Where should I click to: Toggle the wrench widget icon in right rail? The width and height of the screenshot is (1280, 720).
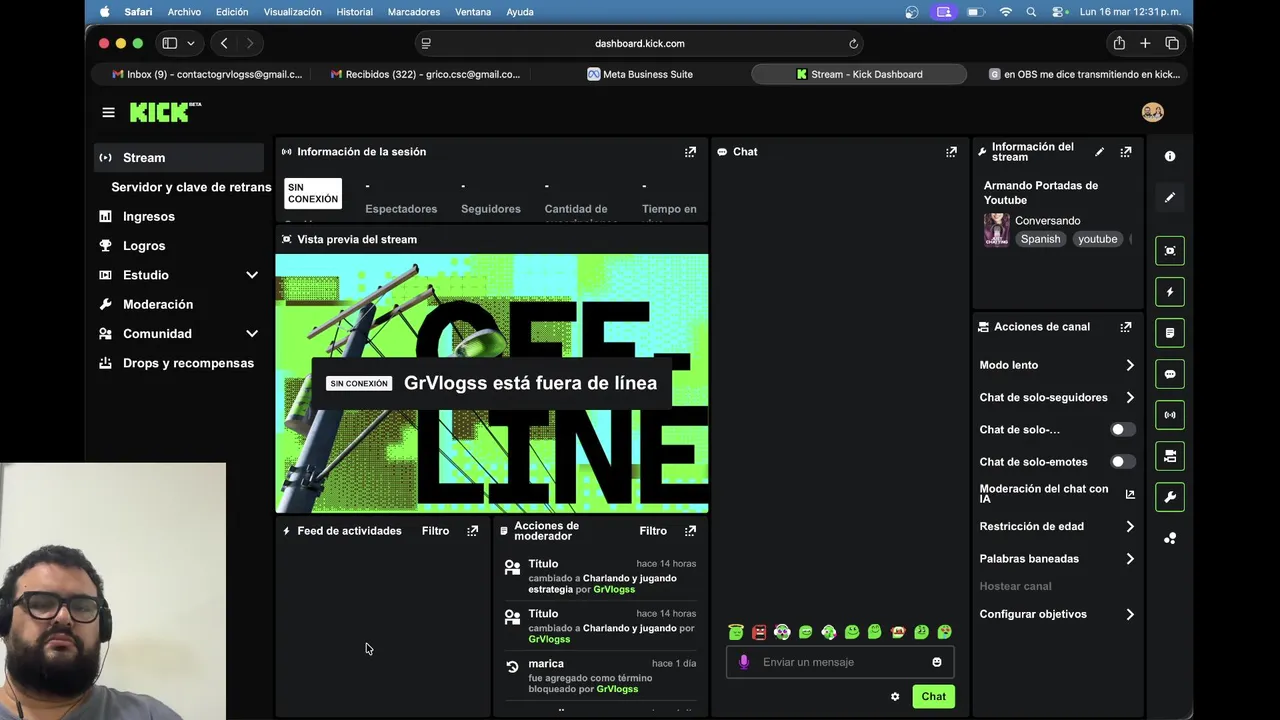click(x=1170, y=497)
